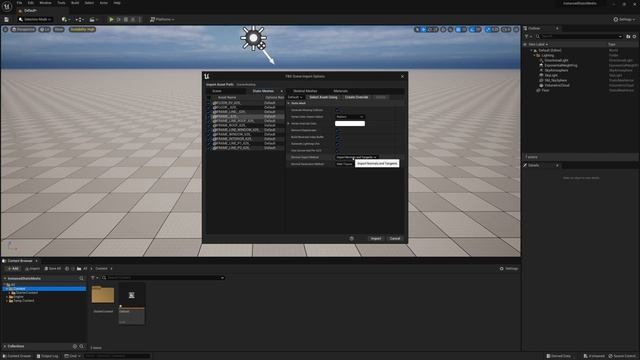This screenshot has height=360, width=640.
Task: Open the Edit menu
Action: 31,3
